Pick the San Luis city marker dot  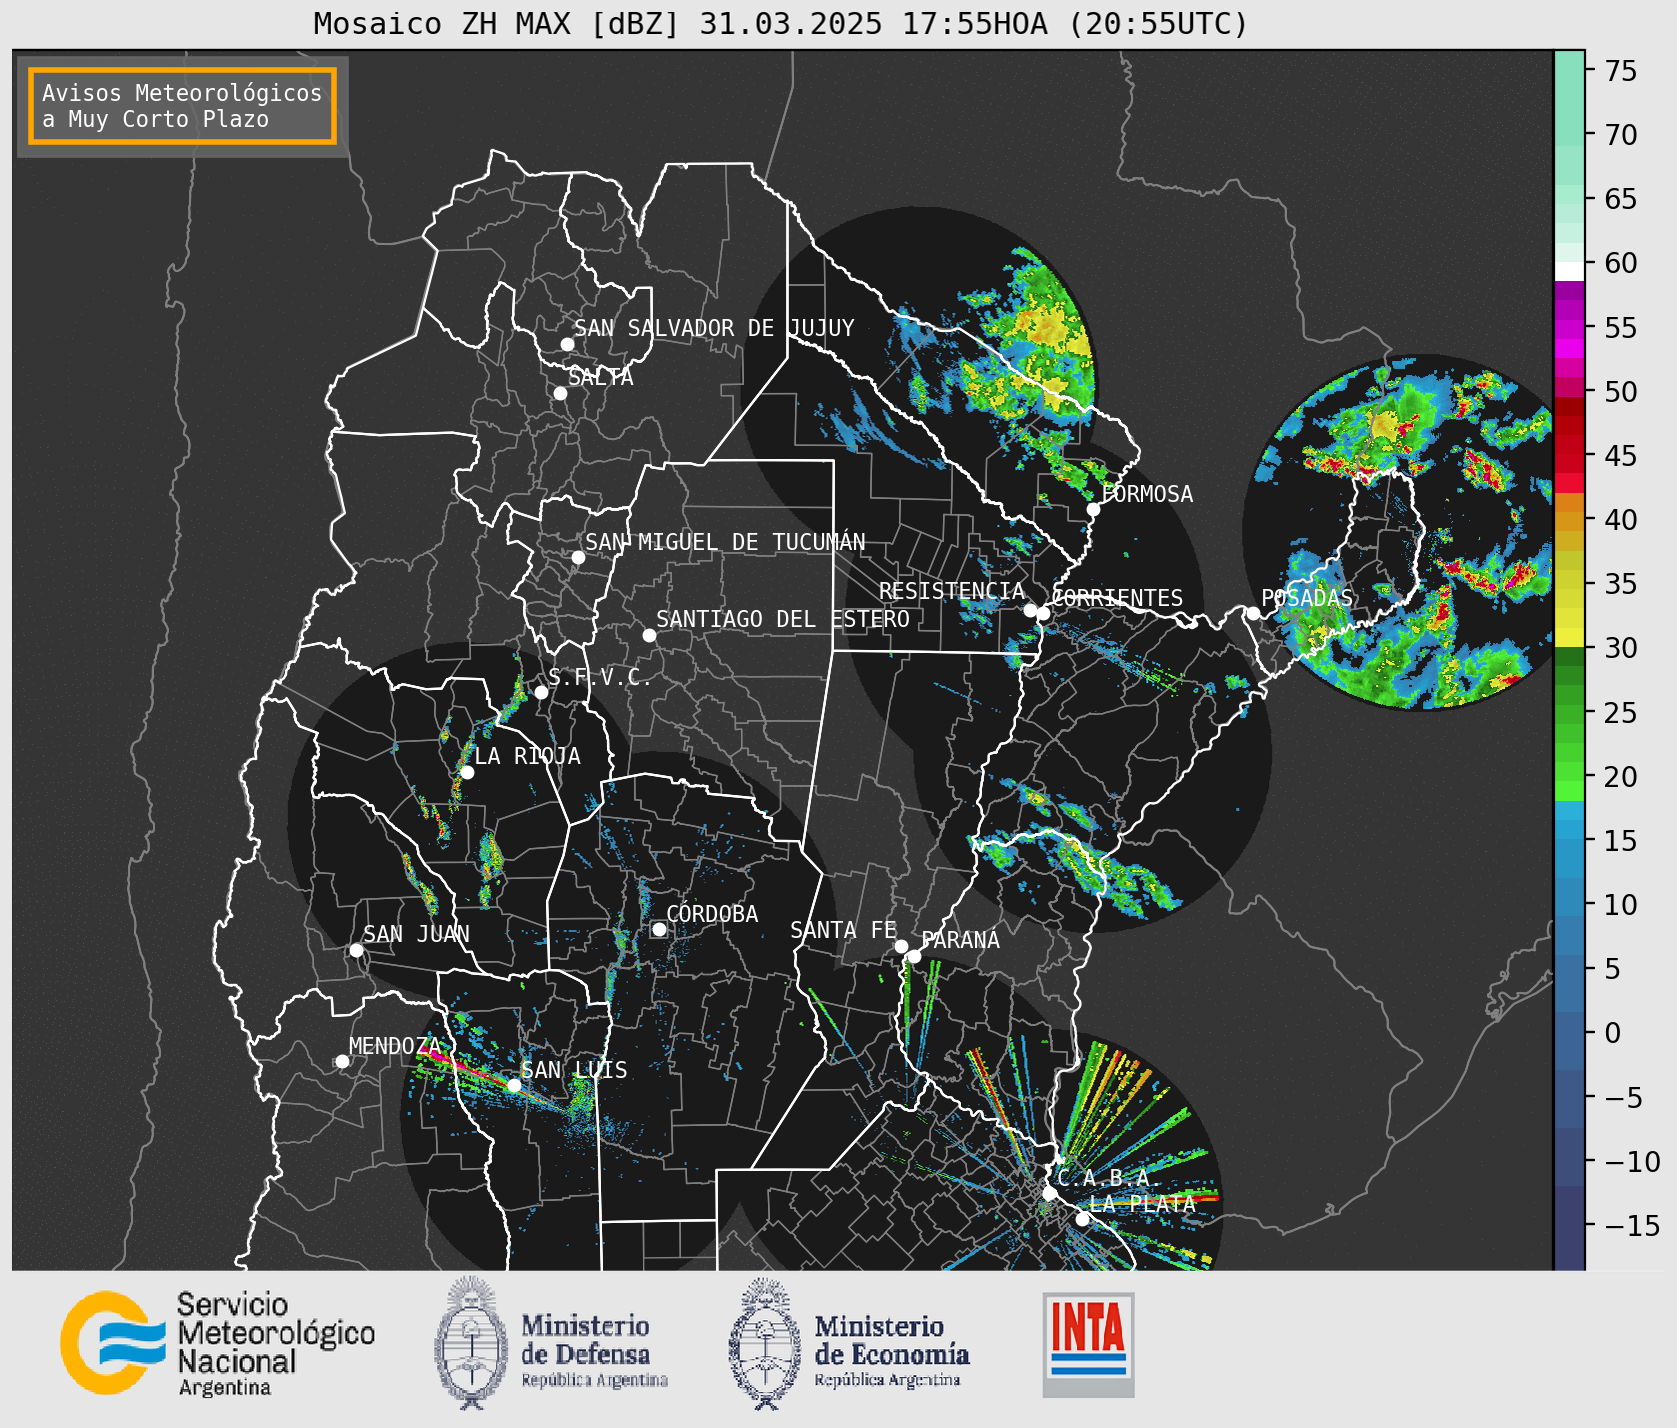[514, 1085]
